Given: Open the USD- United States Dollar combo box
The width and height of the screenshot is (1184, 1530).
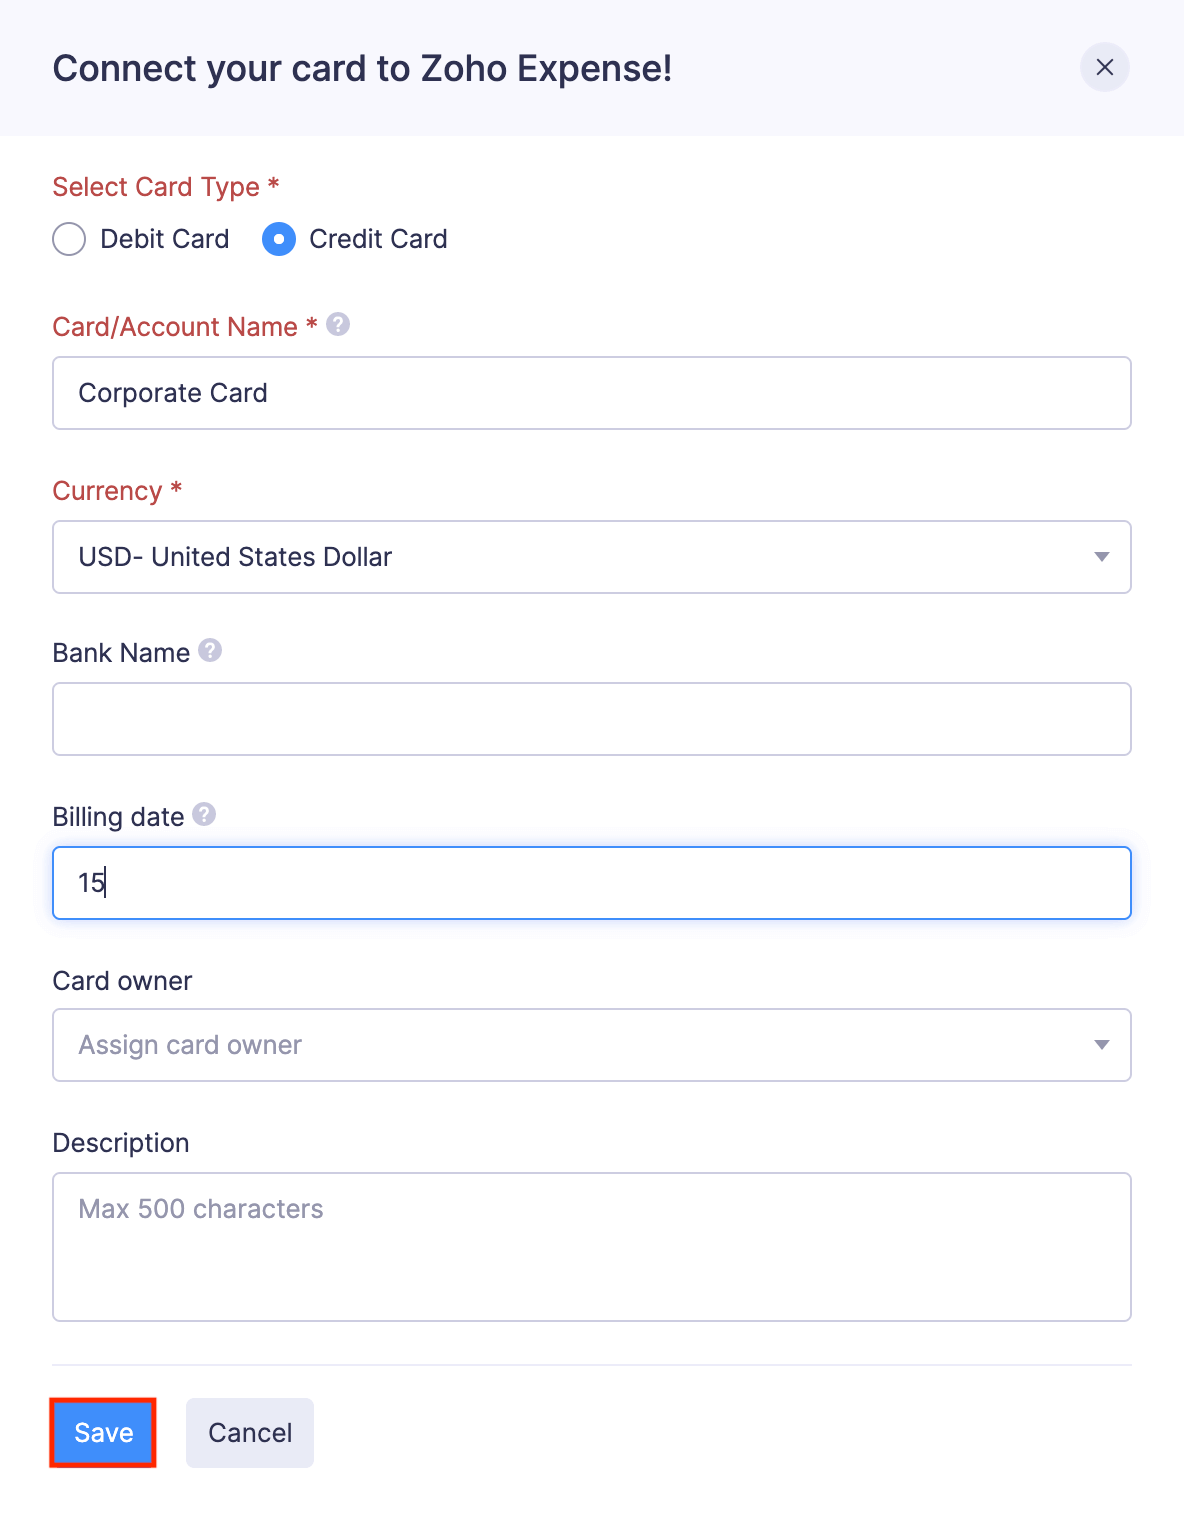Looking at the screenshot, I should coord(592,557).
